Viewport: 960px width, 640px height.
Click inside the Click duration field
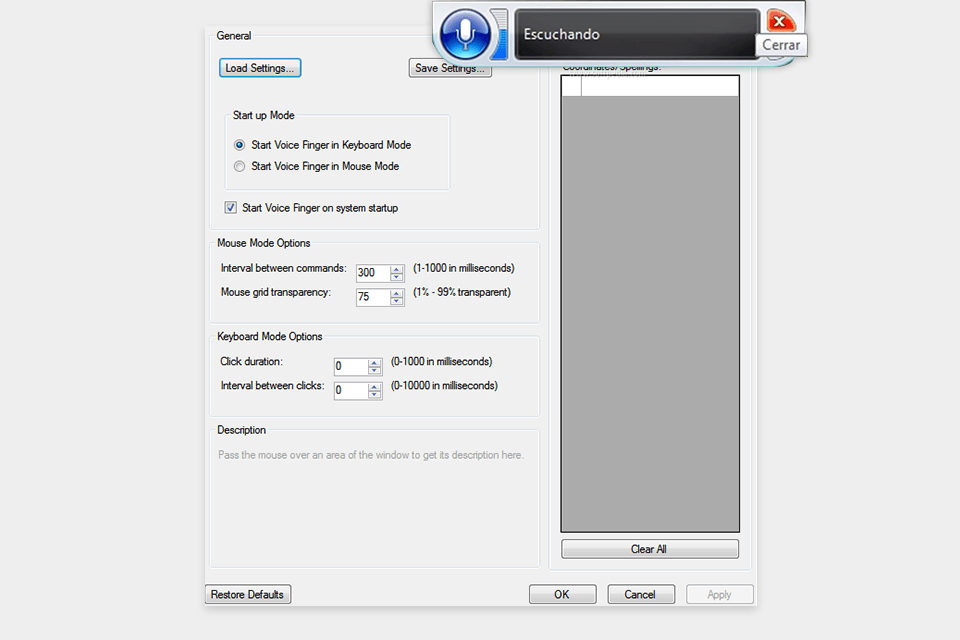coord(352,366)
